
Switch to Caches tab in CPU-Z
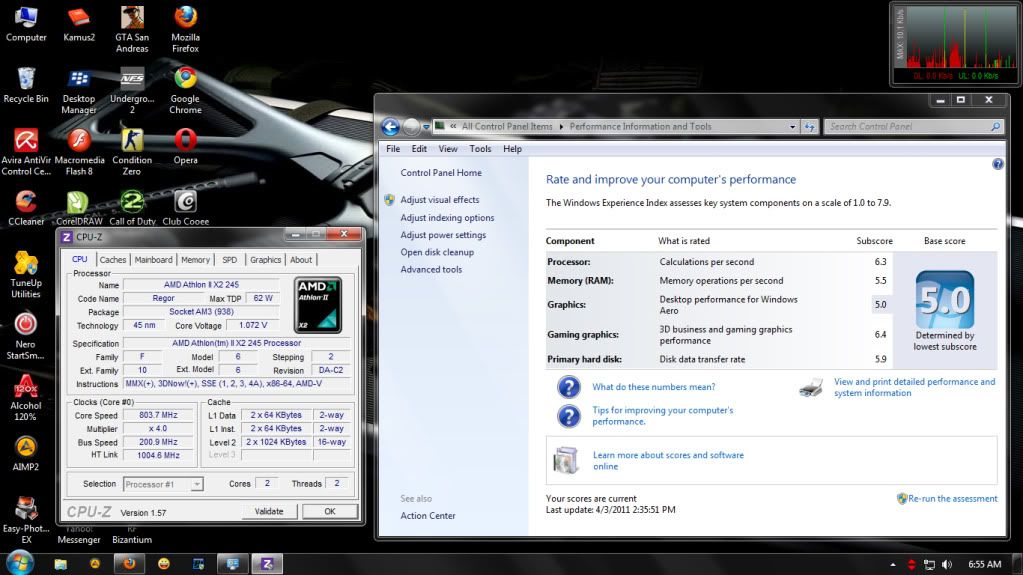pyautogui.click(x=113, y=260)
